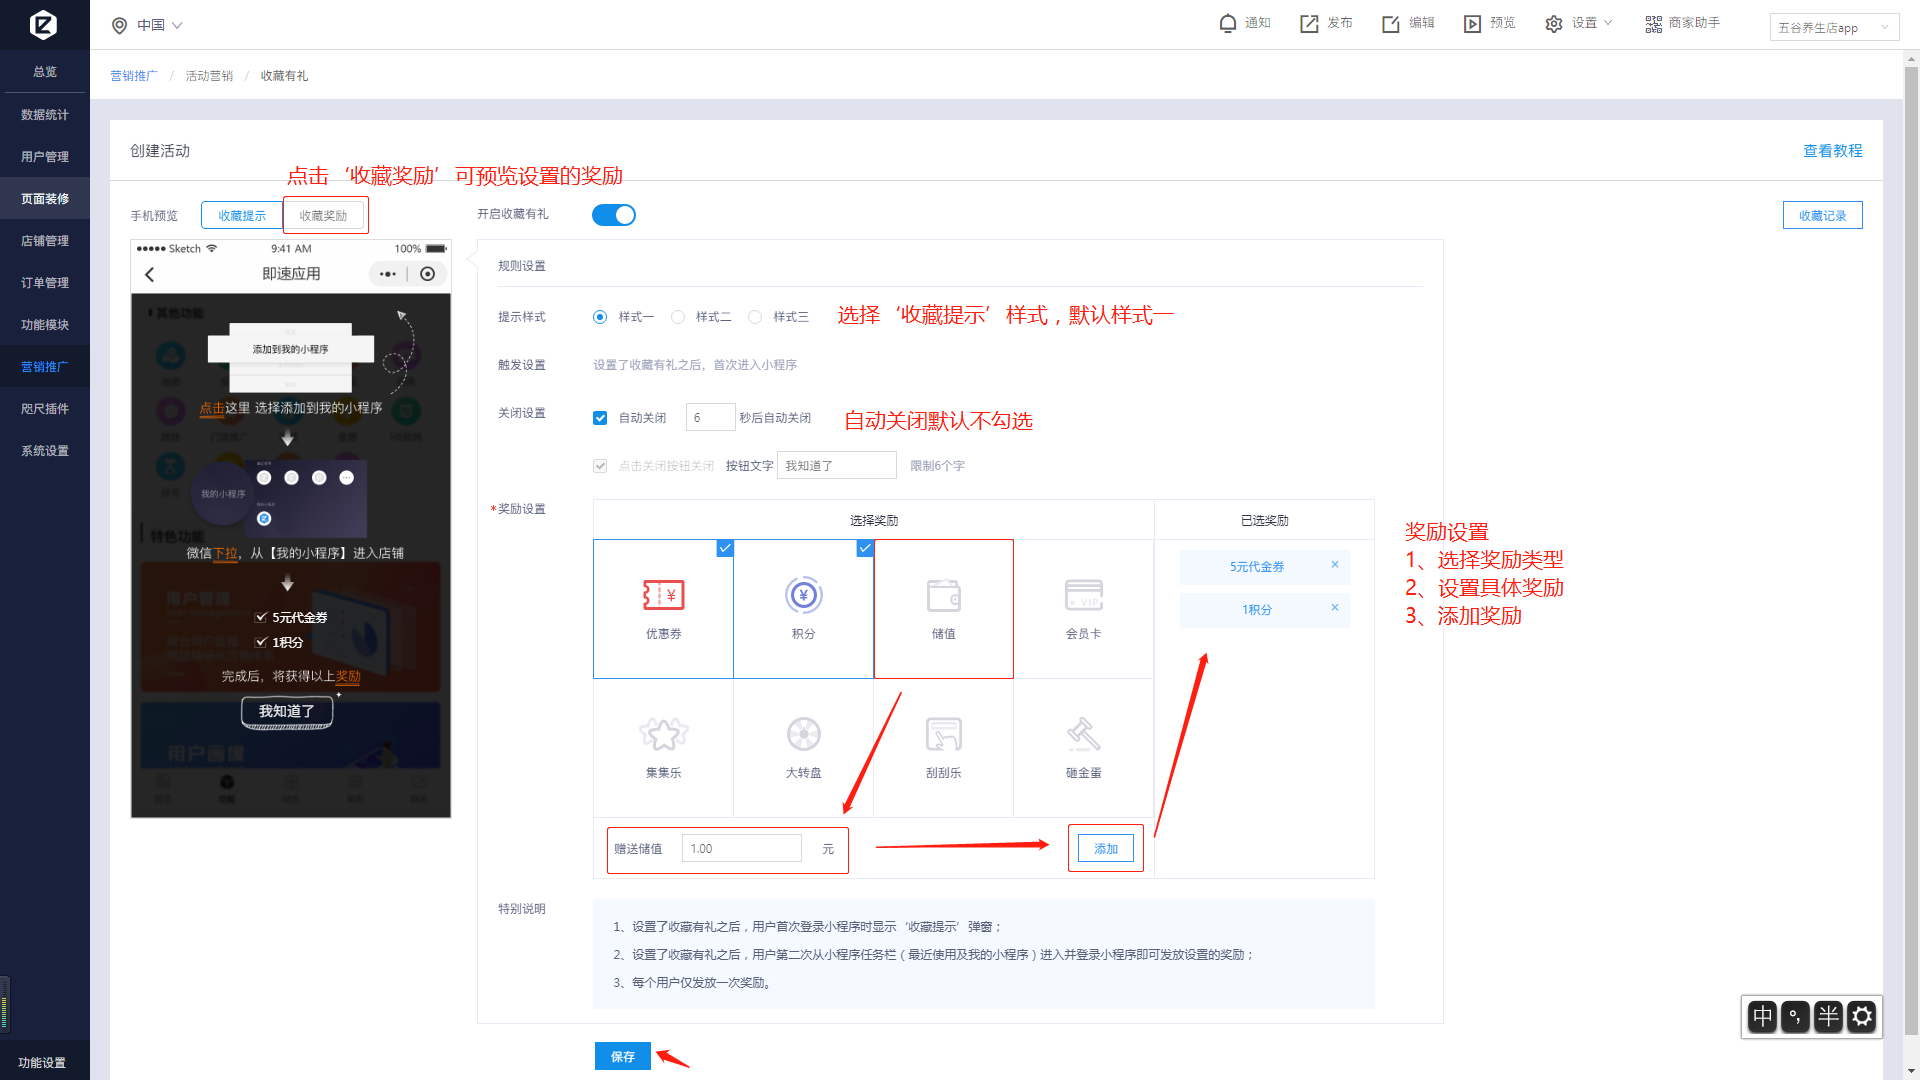Open 页面装修 in sidebar
Viewport: 1920px width, 1080px height.
(x=45, y=199)
